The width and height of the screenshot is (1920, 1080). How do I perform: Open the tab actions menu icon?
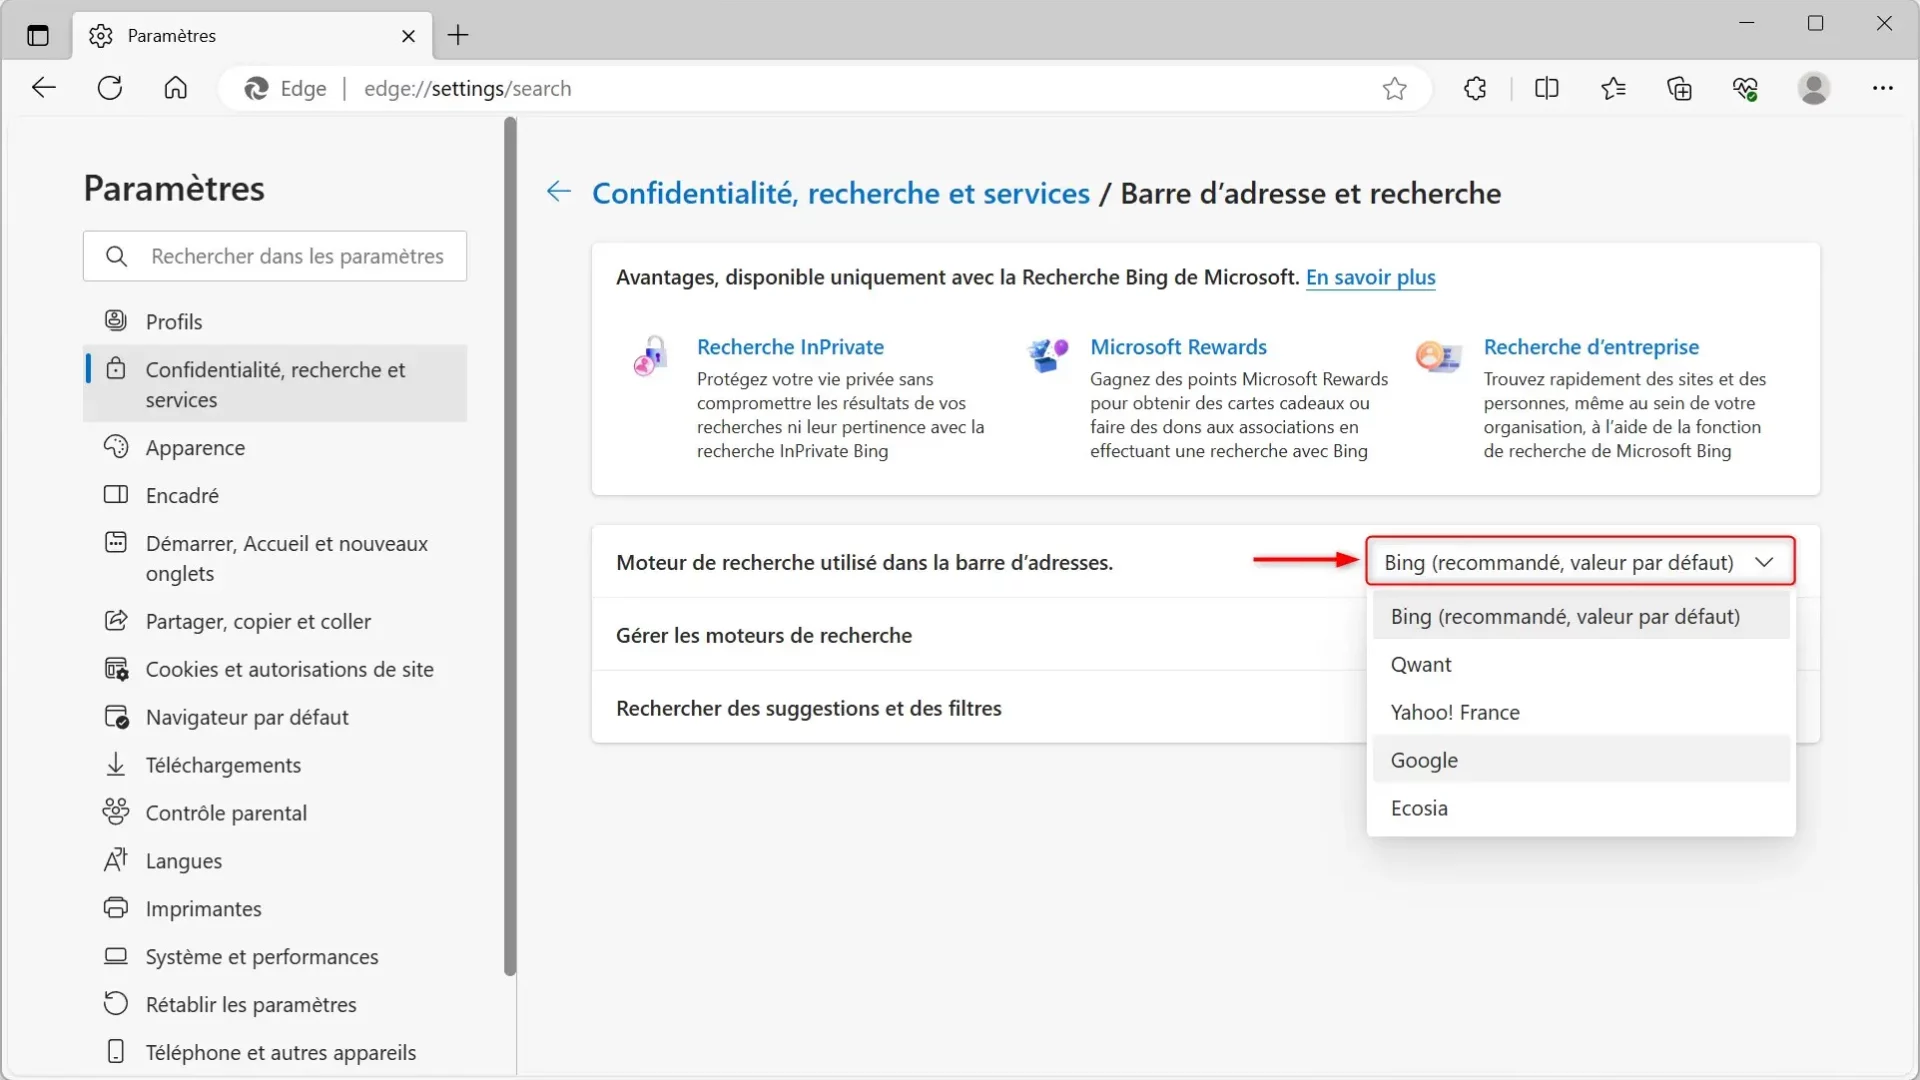point(38,36)
